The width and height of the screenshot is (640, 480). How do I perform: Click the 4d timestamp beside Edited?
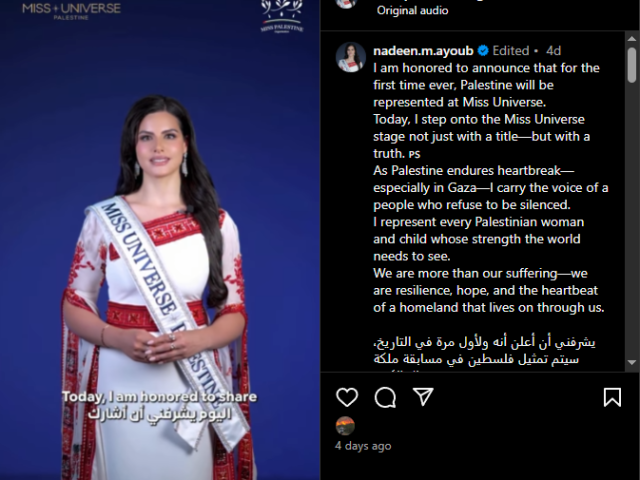point(553,51)
